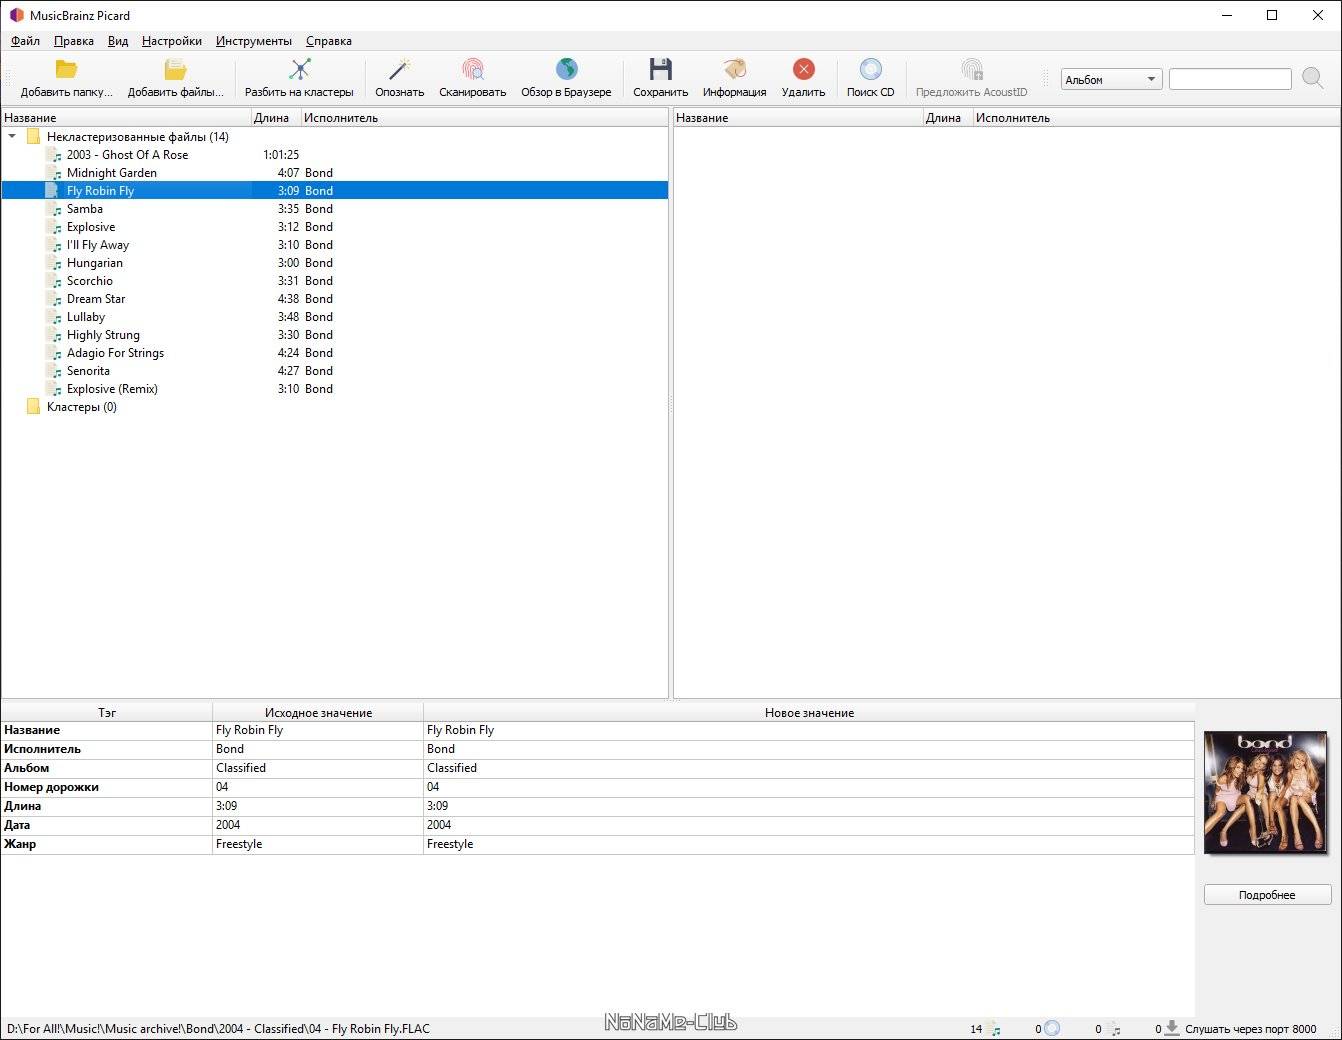Screen dimensions: 1342x1040
Task: Click the Новое значение column header
Action: coord(809,713)
